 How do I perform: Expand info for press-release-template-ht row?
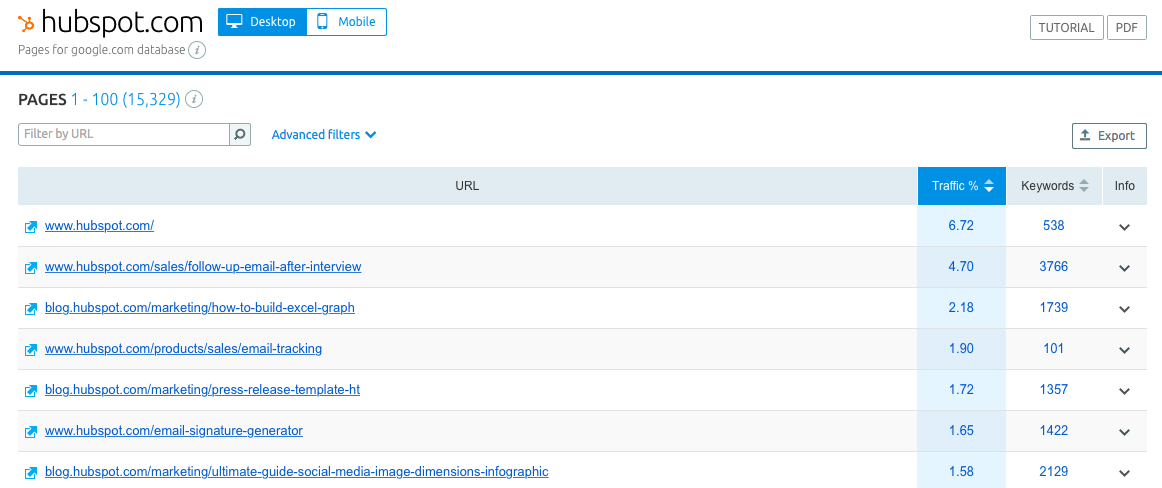[x=1124, y=391]
